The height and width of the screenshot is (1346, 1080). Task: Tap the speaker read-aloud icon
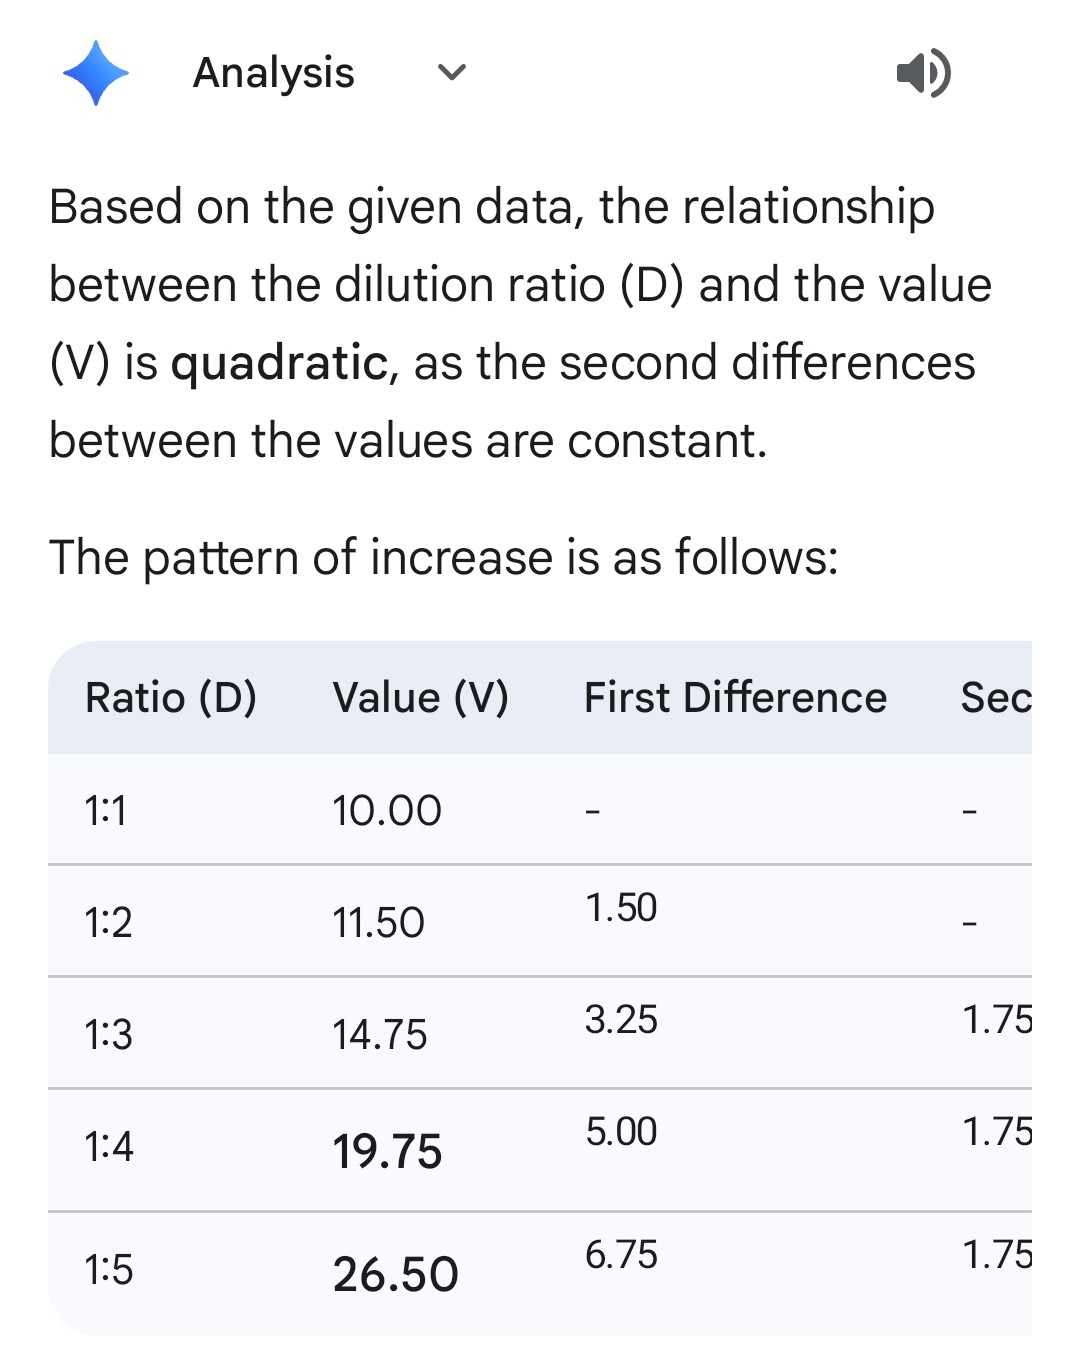923,73
